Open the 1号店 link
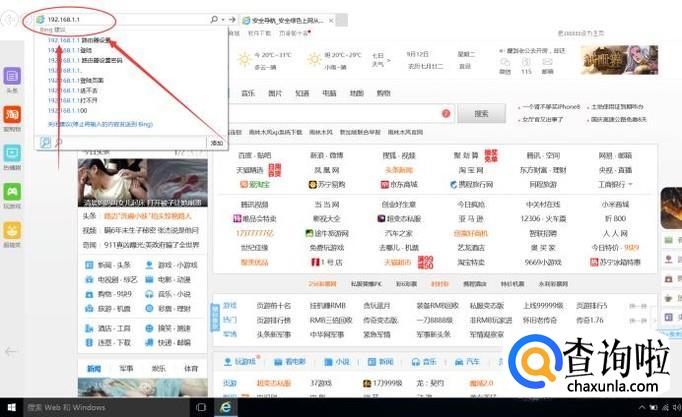The image size is (682, 417). pos(327,262)
